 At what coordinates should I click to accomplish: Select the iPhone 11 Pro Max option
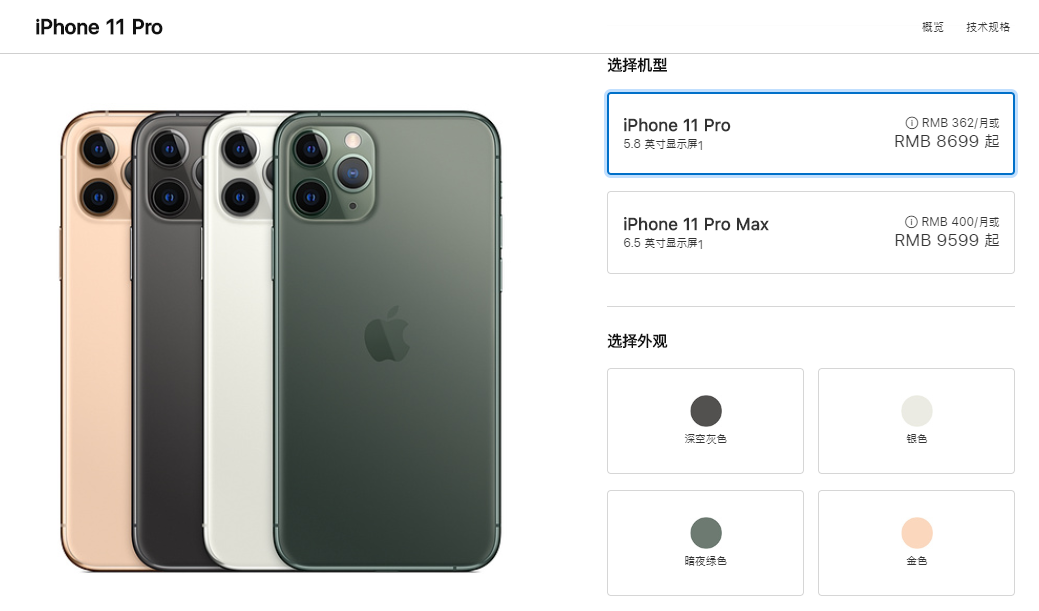[810, 233]
